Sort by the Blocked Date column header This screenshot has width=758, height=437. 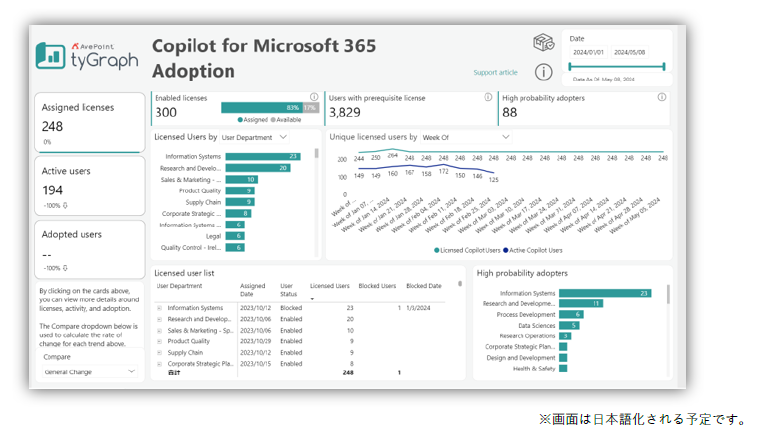(423, 286)
